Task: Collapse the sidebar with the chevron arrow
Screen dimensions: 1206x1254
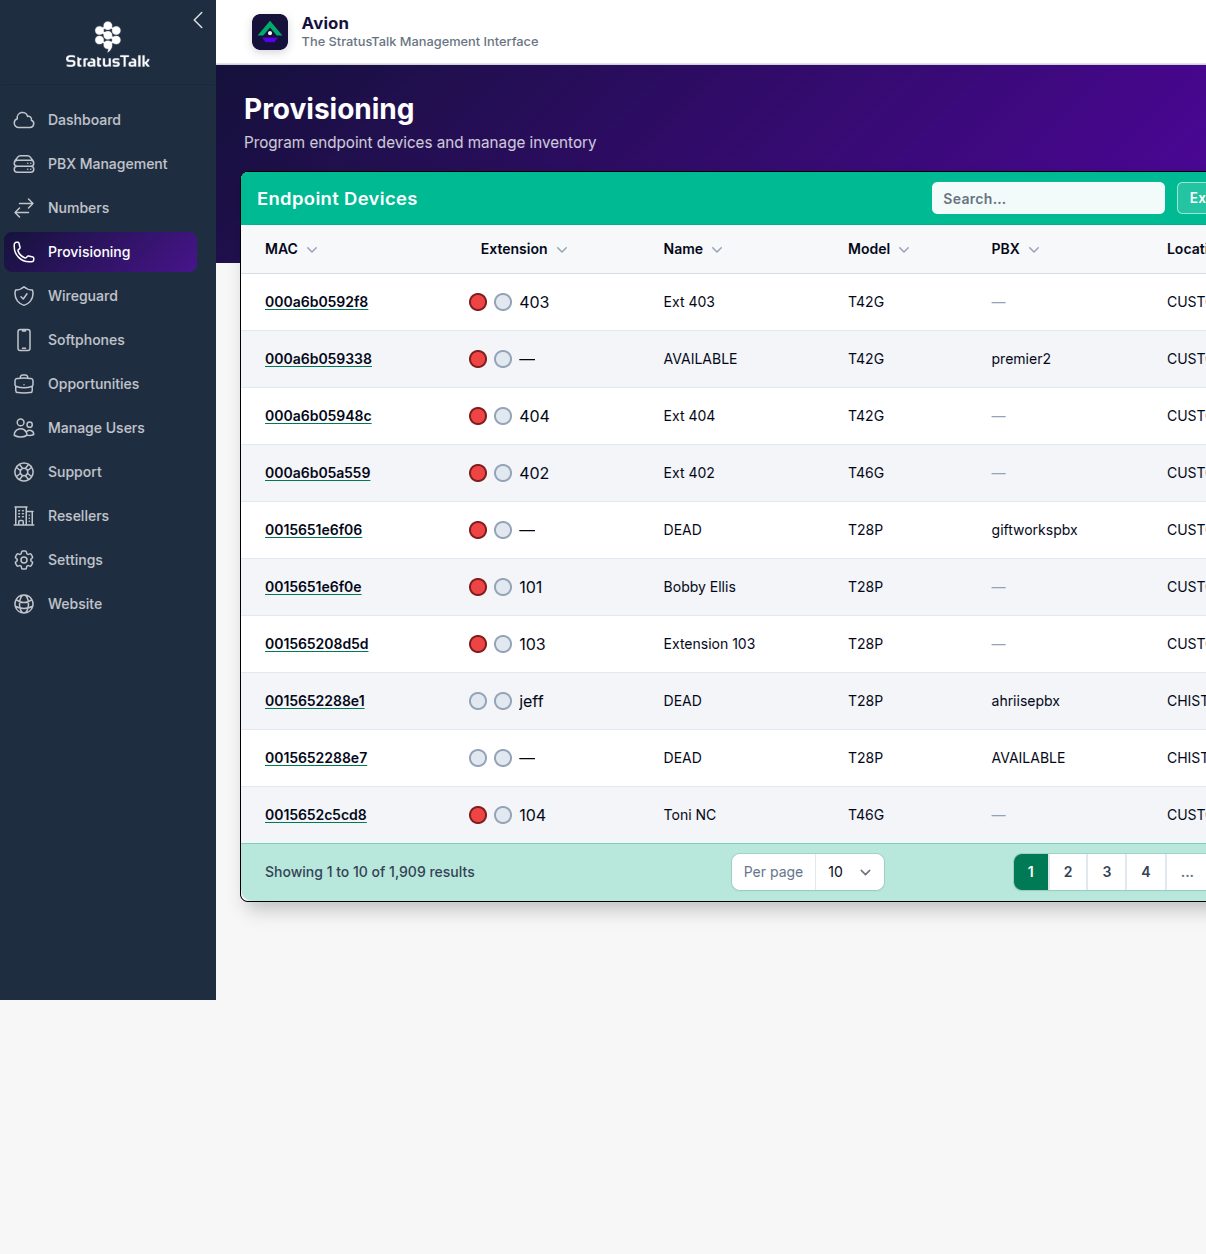Action: (x=198, y=20)
